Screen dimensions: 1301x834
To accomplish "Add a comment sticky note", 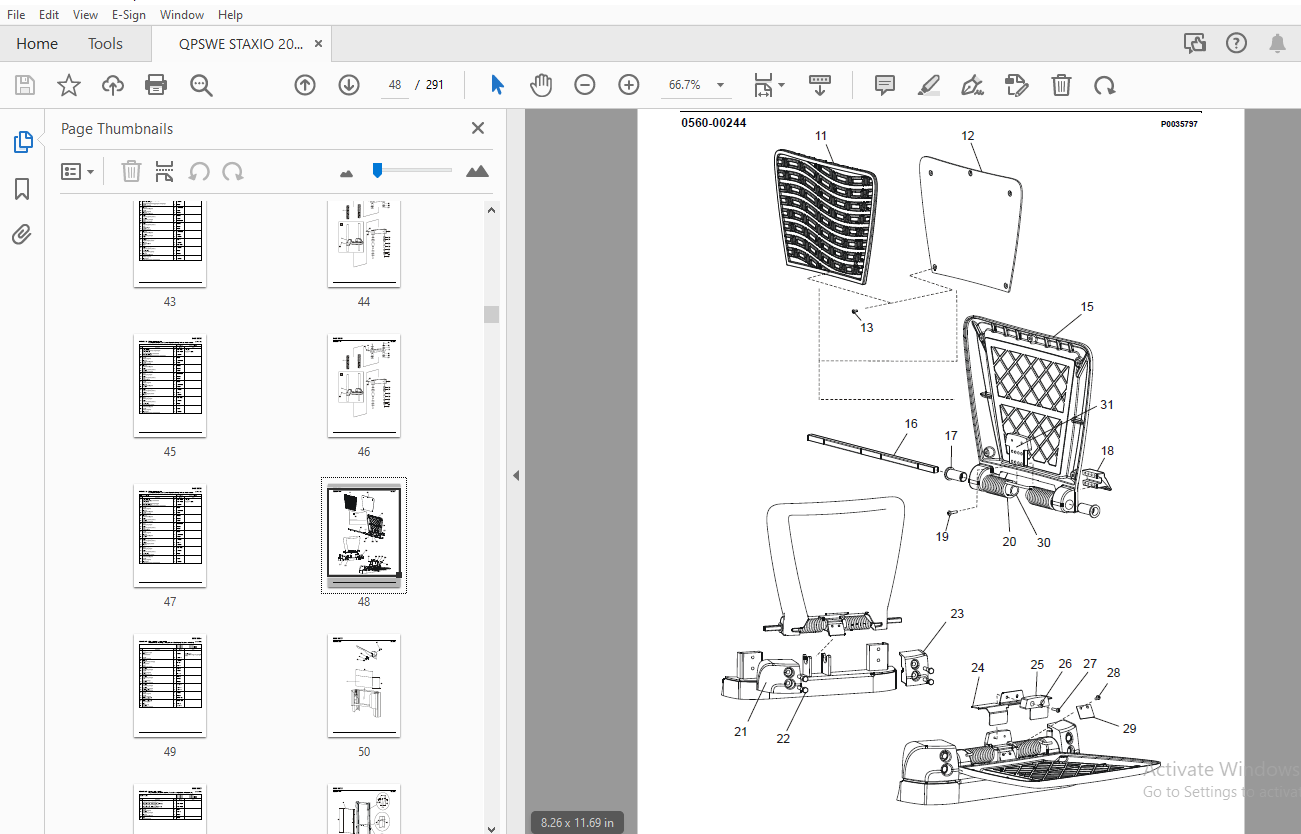I will pyautogui.click(x=885, y=85).
